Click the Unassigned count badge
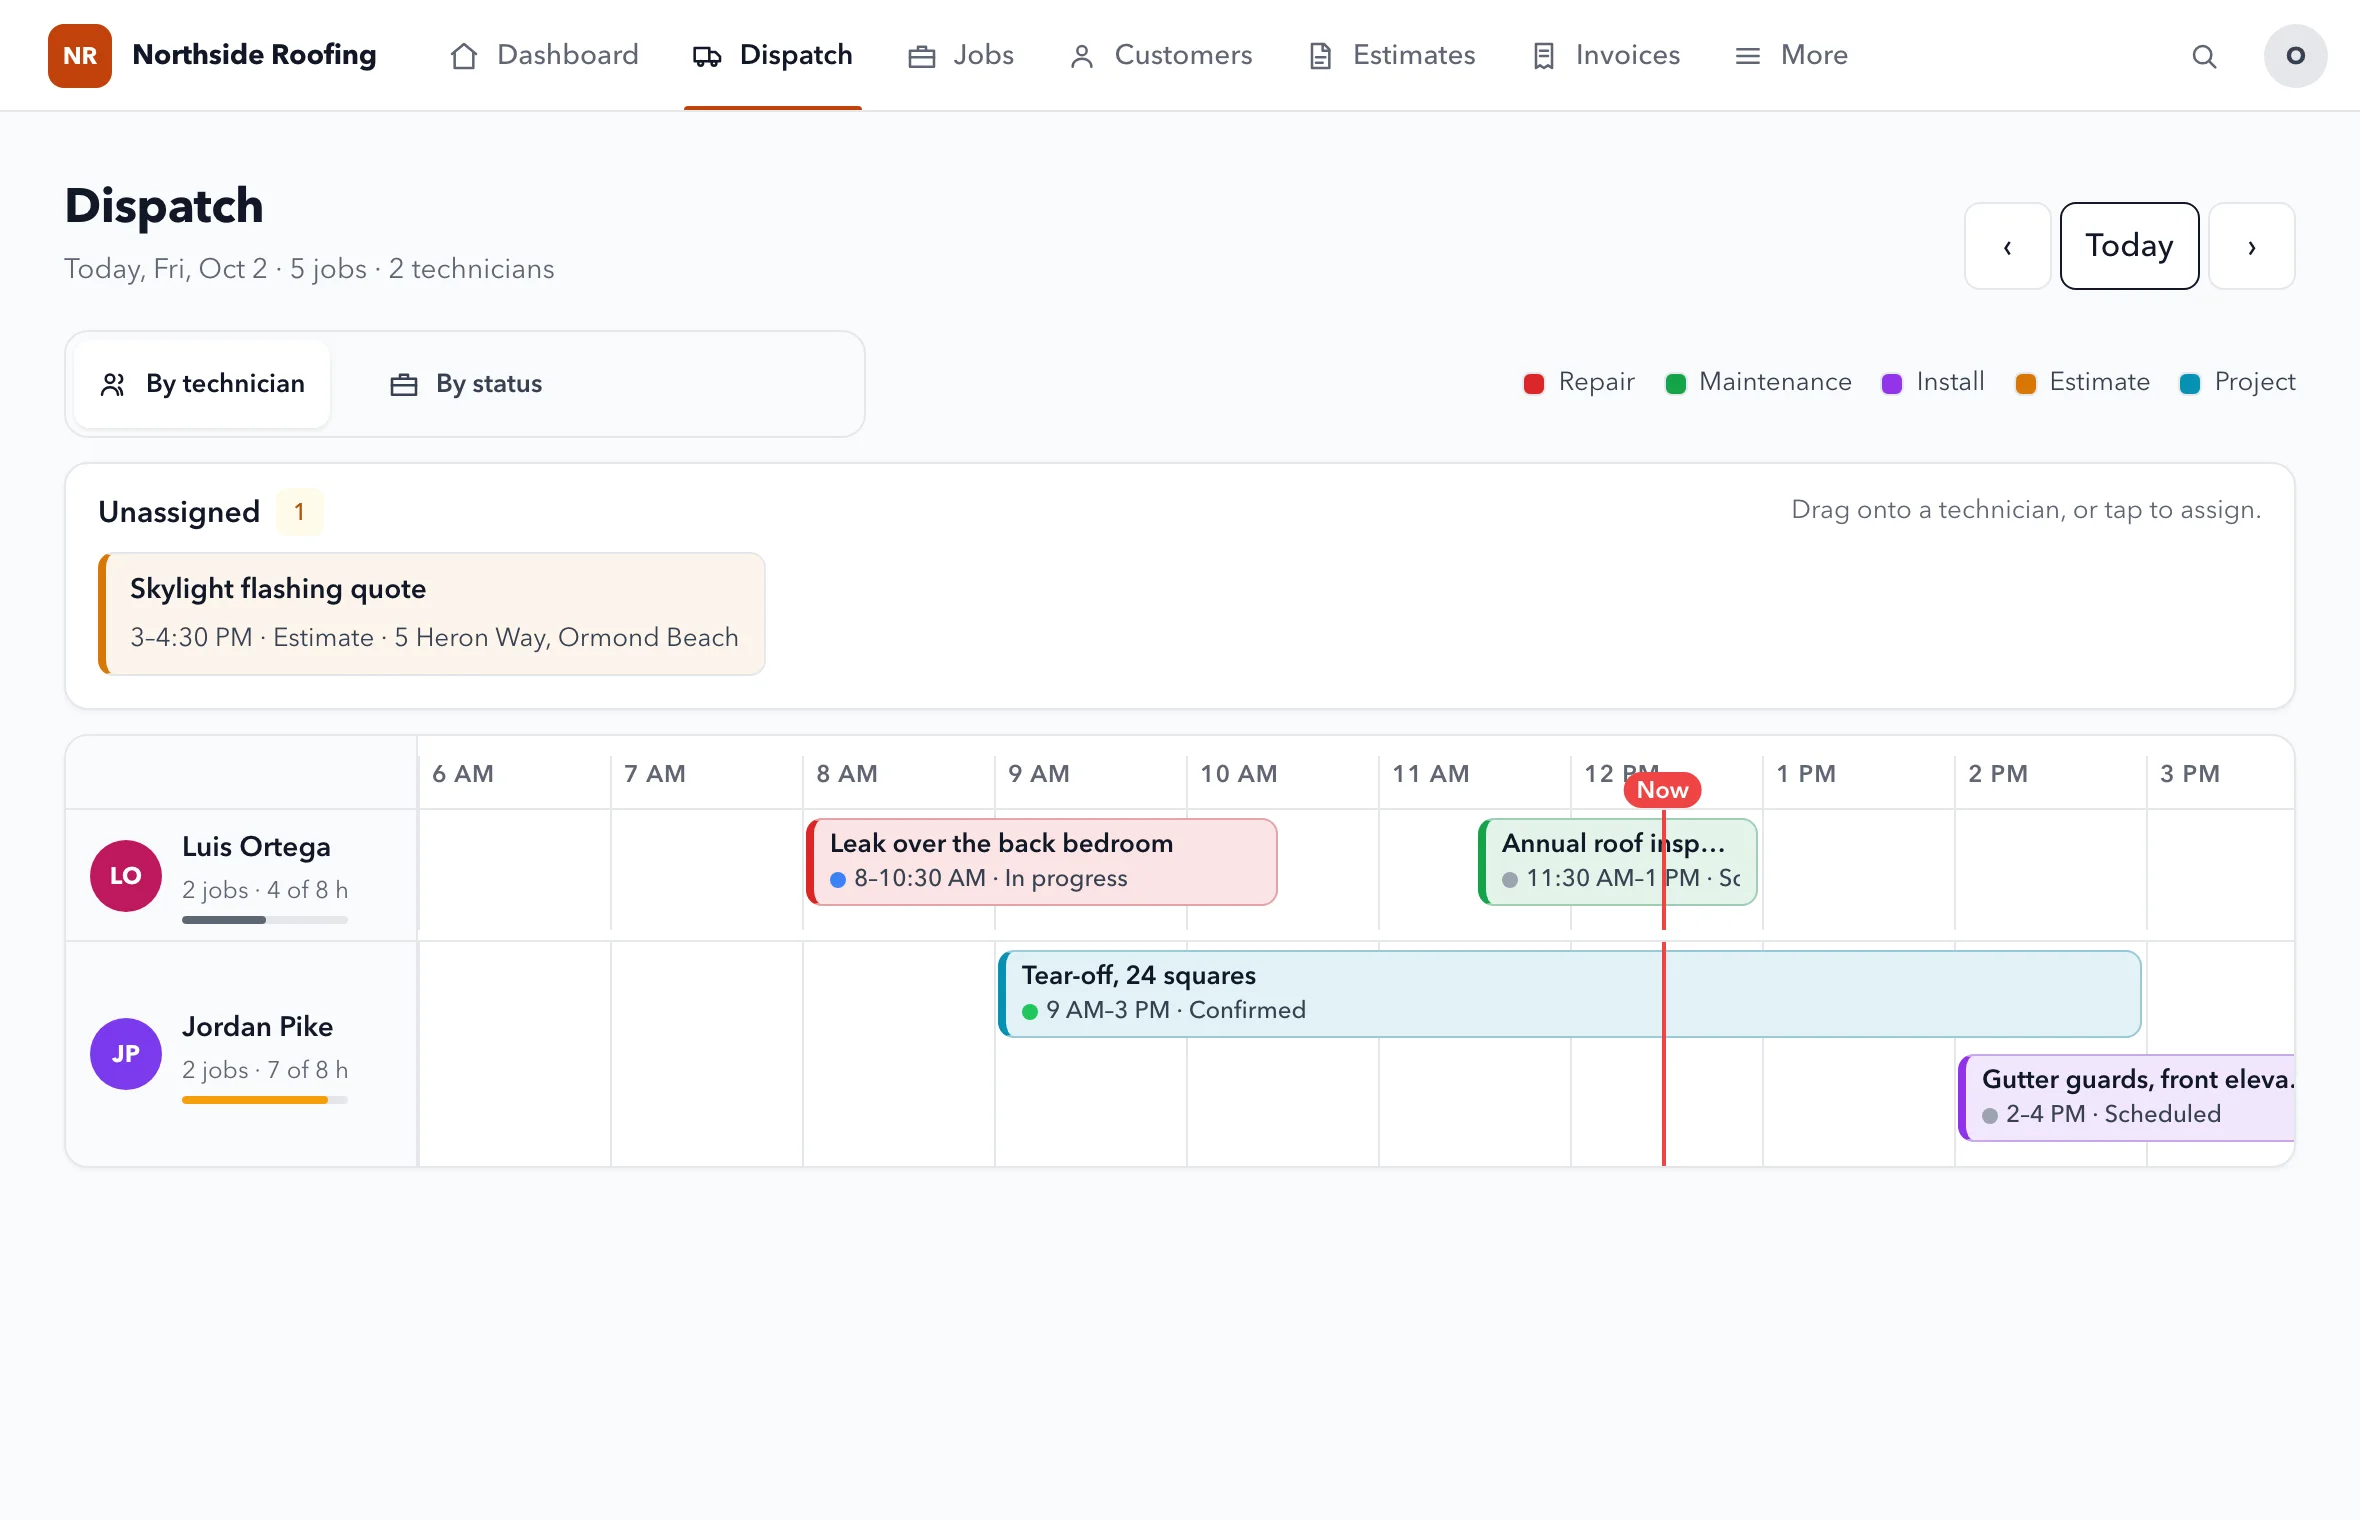The width and height of the screenshot is (2360, 1520). coord(299,512)
